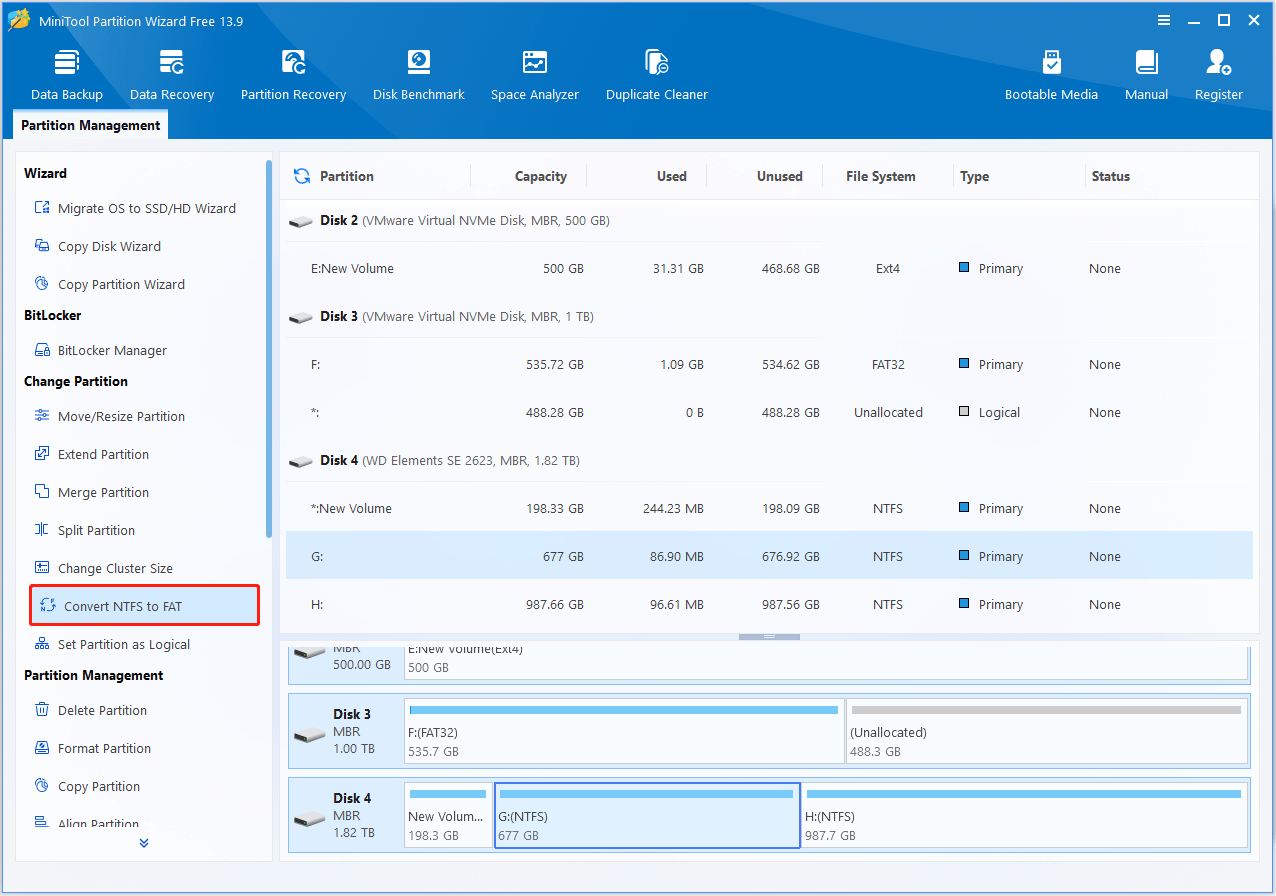
Task: Expand the sidebar with double-chevron arrow
Action: (144, 843)
